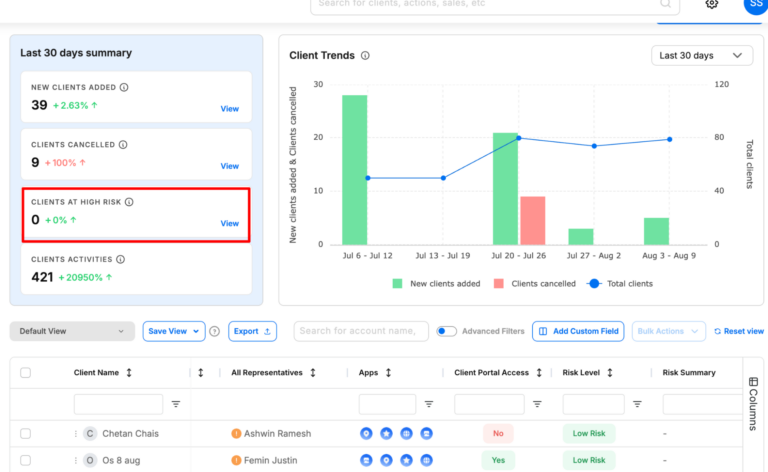
Task: Open filter options for Apps column
Action: (429, 404)
